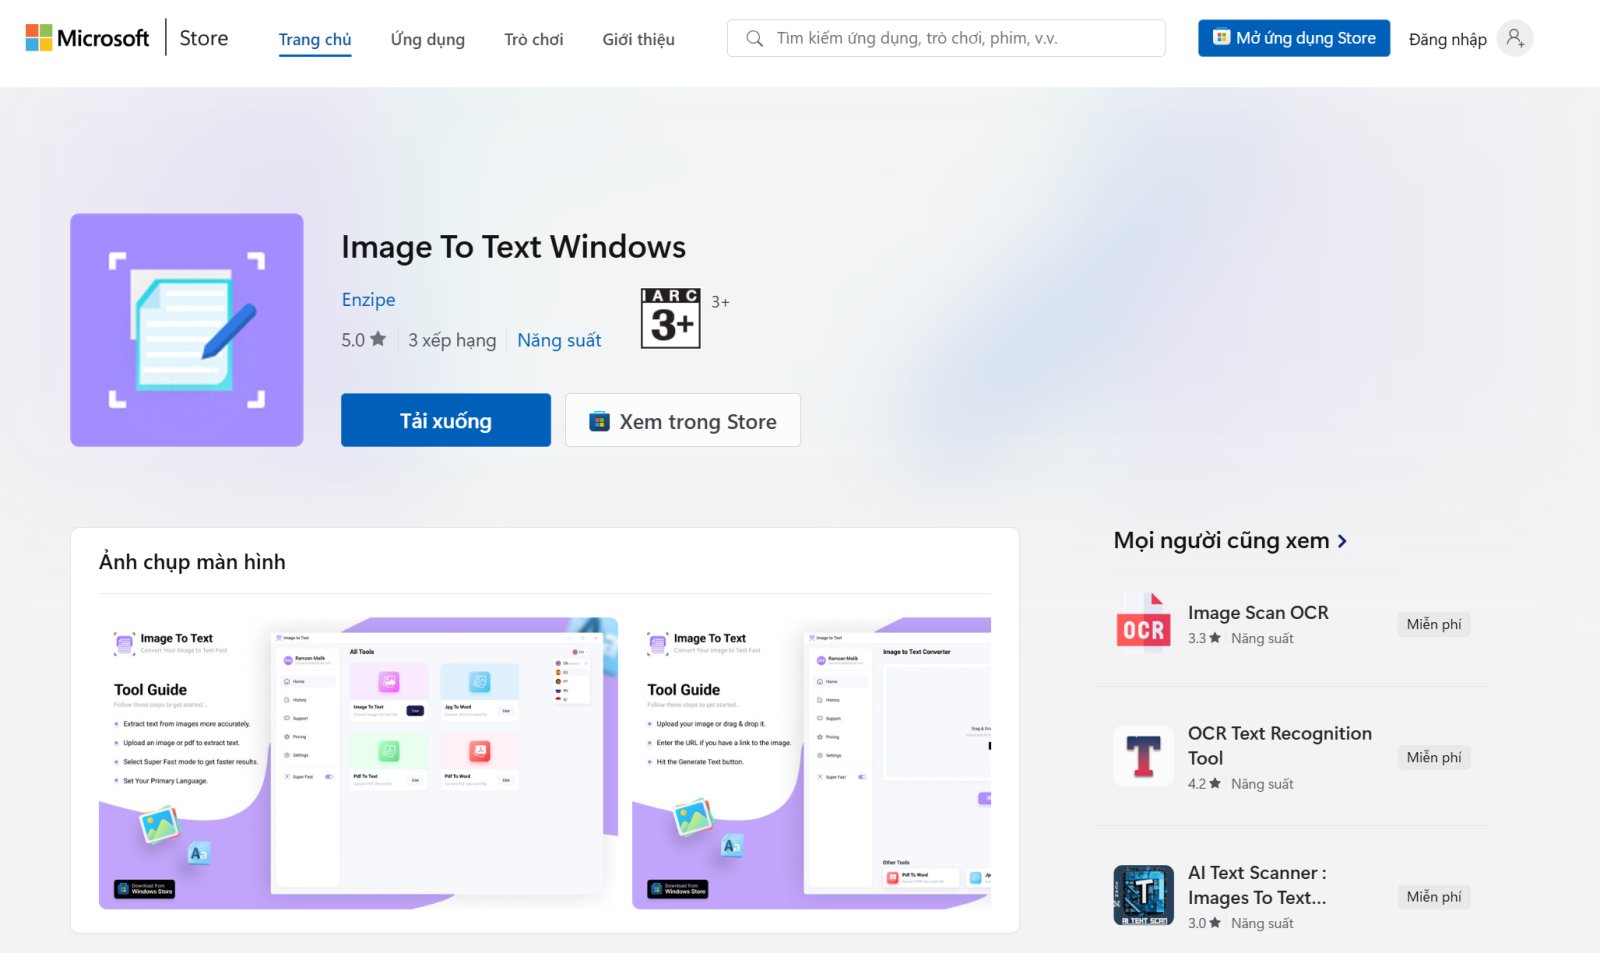Open the OCR Text Recognition Tool icon

tap(1143, 756)
